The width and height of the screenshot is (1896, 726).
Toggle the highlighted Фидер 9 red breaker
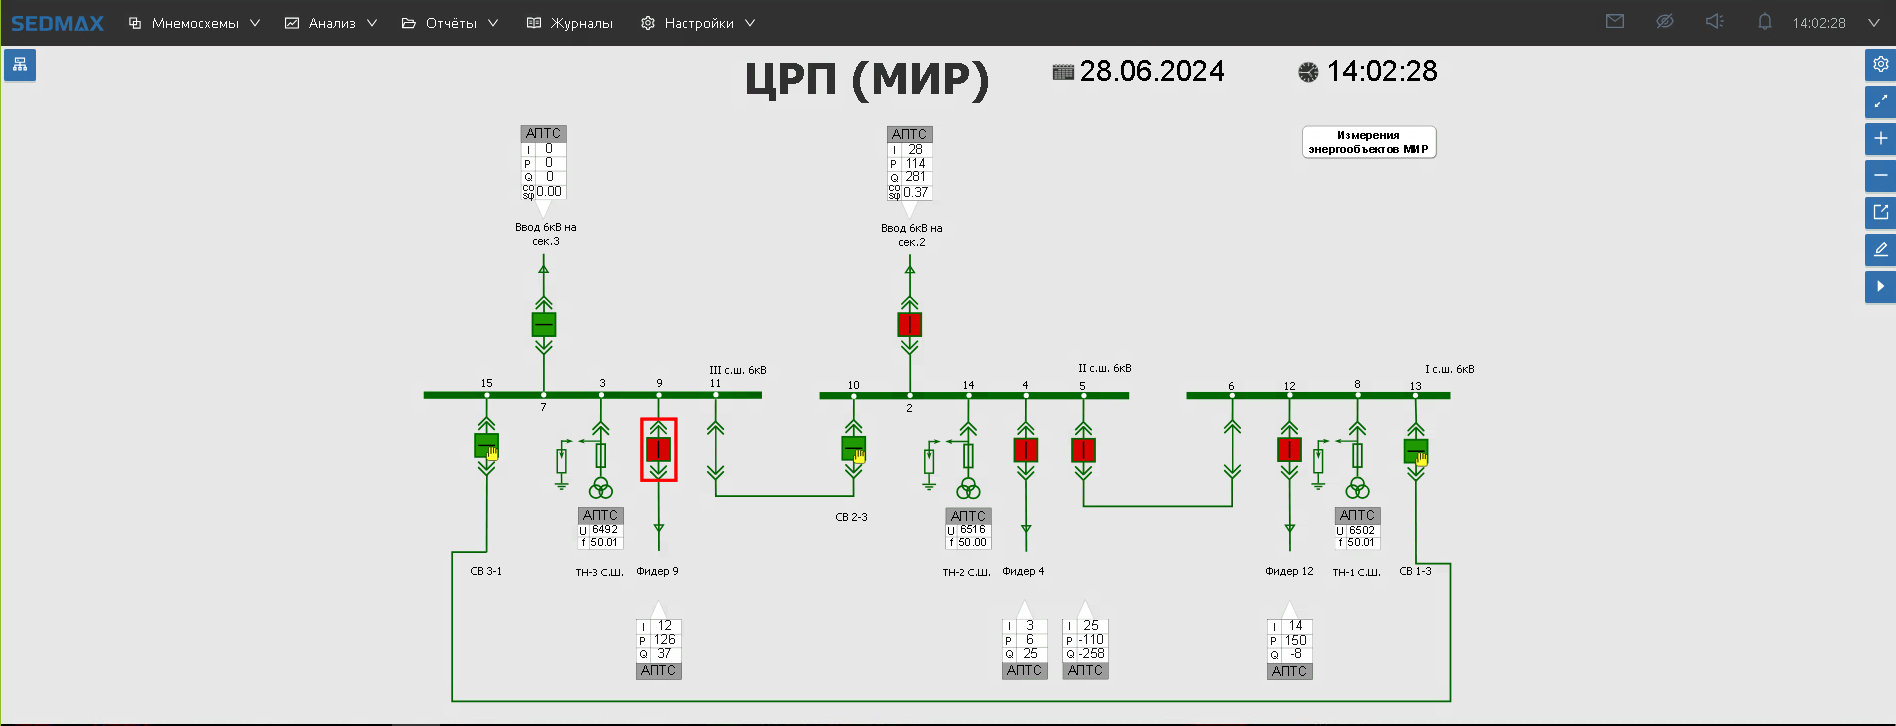click(x=658, y=449)
